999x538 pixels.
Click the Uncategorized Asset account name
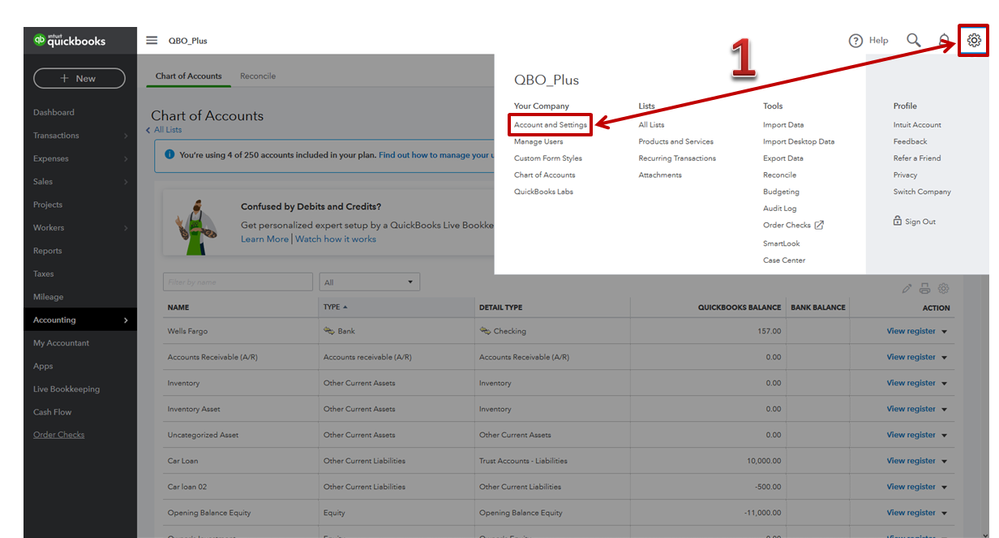(203, 435)
